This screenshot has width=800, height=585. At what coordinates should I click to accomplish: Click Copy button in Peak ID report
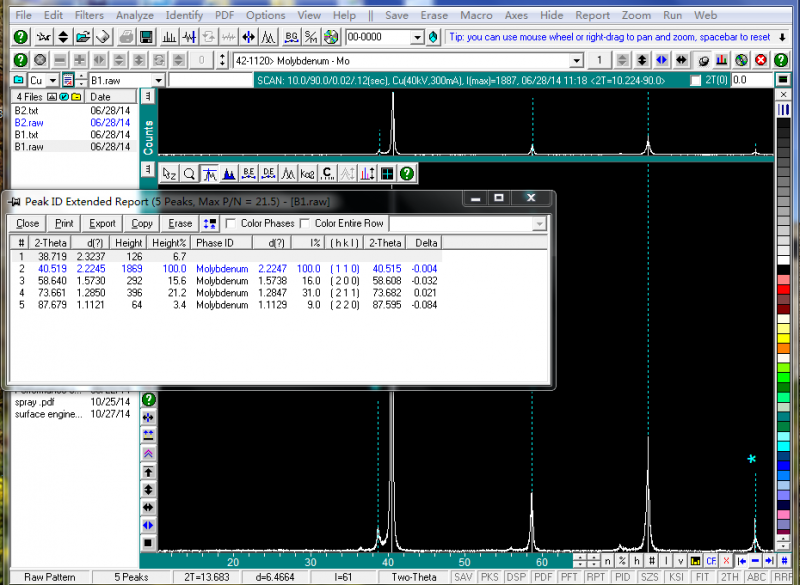[x=142, y=223]
